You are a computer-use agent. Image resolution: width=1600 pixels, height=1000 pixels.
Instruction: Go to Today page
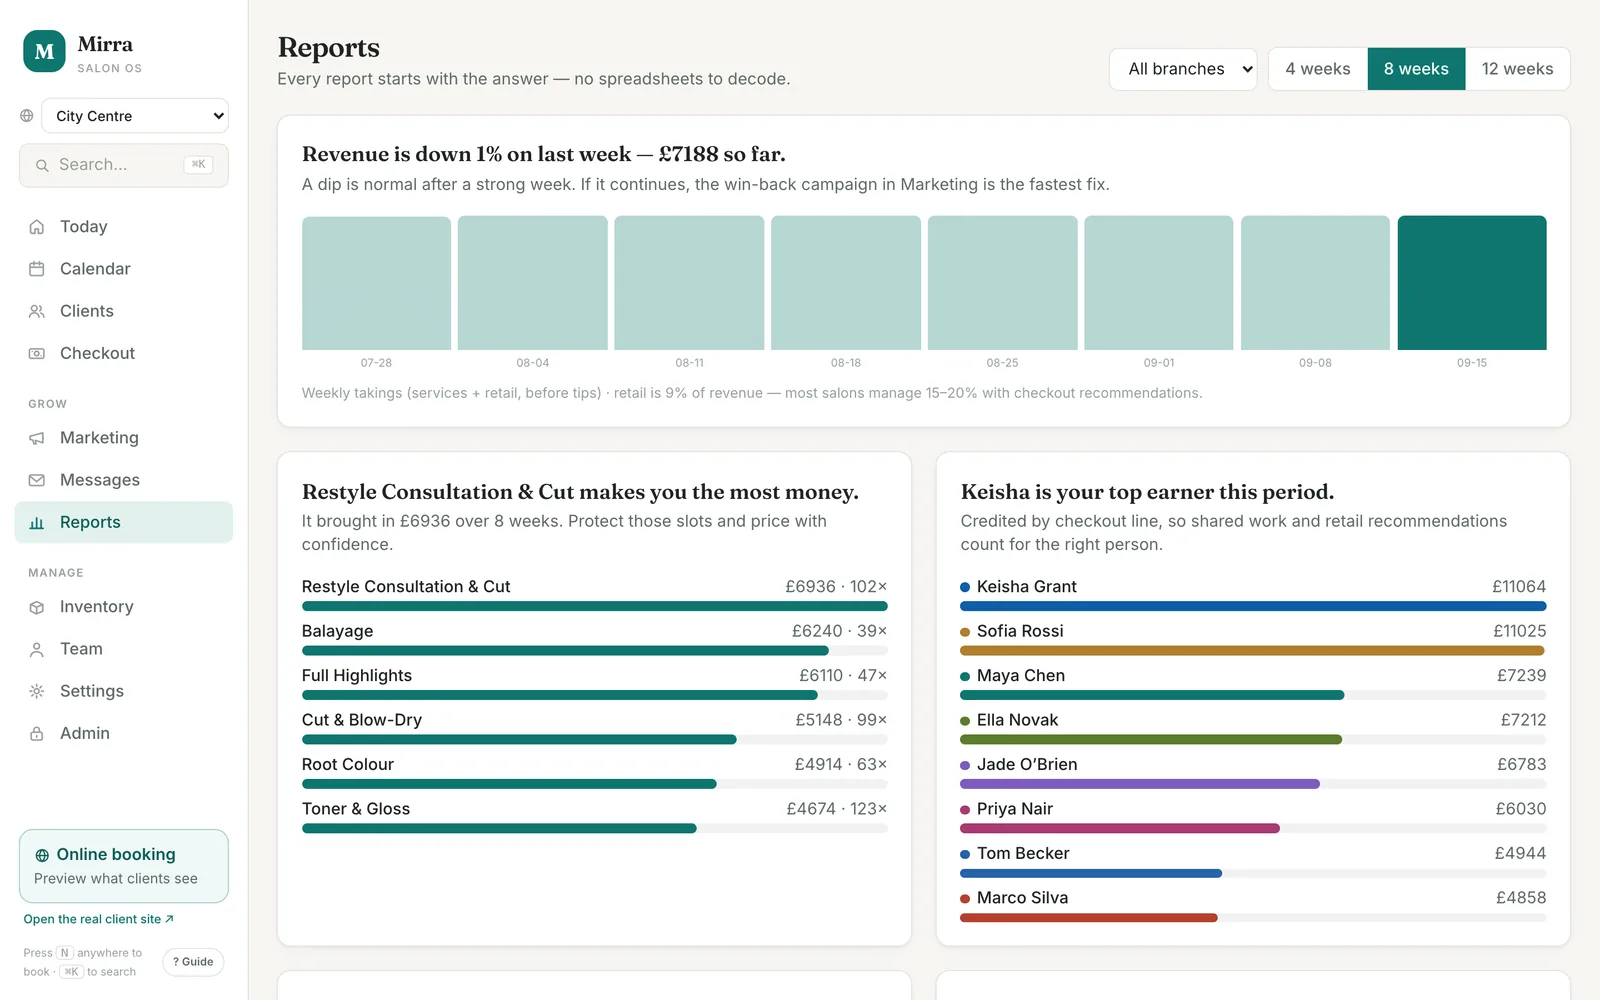click(124, 227)
